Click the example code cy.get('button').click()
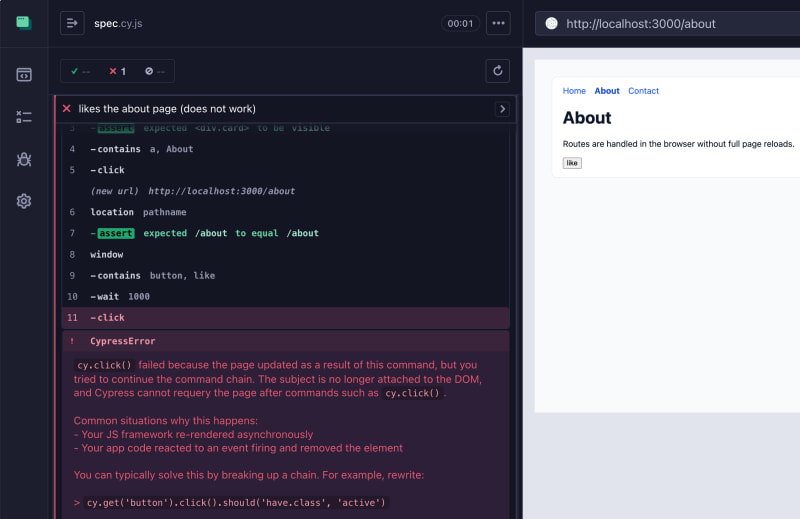The width and height of the screenshot is (800, 519). click(236, 503)
